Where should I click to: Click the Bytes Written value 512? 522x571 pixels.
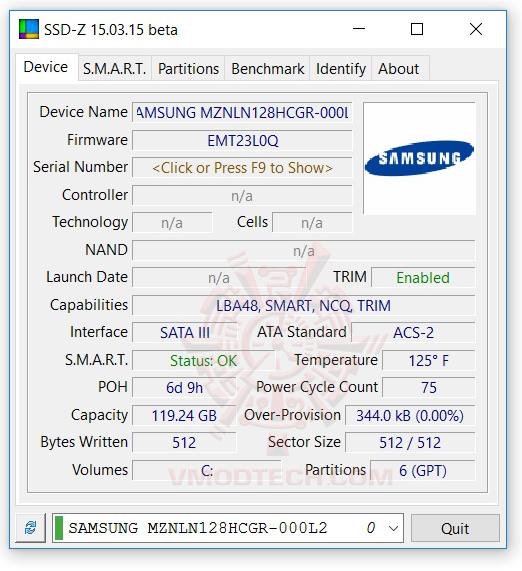coord(184,442)
